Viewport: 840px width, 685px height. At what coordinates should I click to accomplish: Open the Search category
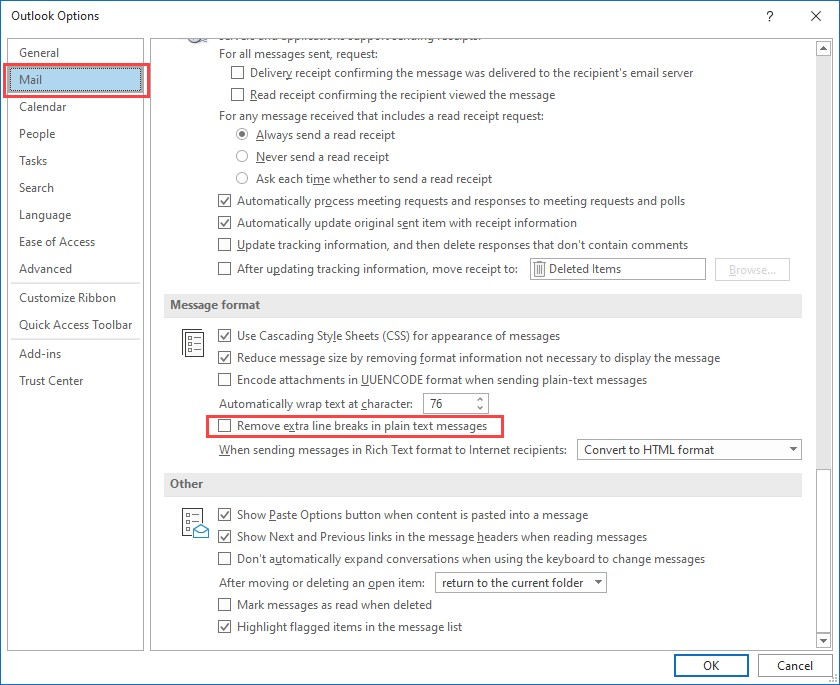click(x=76, y=187)
